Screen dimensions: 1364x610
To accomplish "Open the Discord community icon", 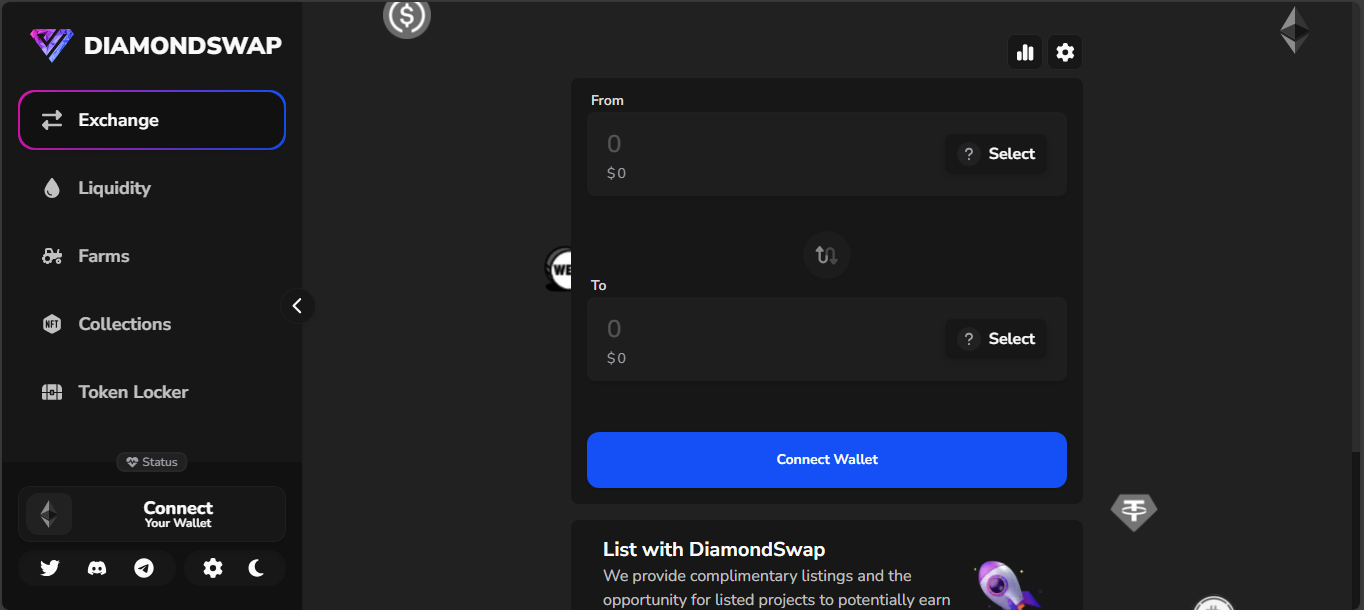I will coord(97,568).
